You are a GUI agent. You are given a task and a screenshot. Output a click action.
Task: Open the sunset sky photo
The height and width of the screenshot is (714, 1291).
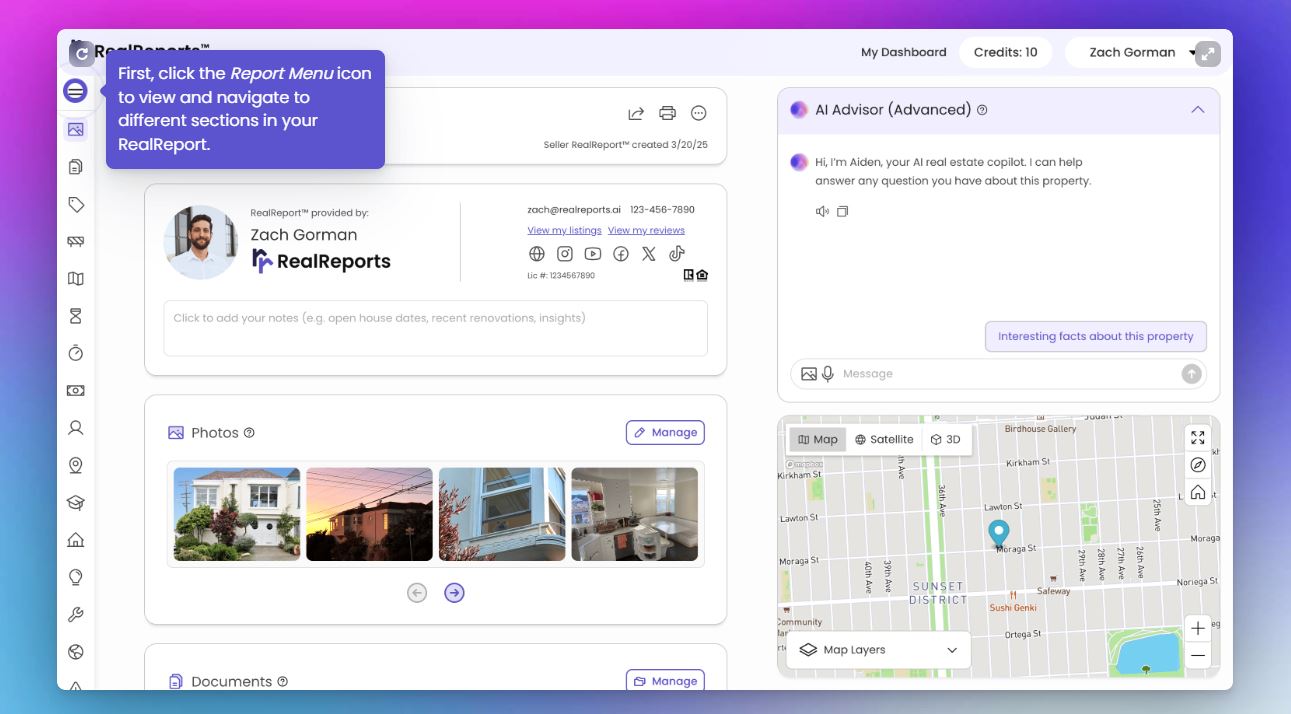pyautogui.click(x=369, y=514)
